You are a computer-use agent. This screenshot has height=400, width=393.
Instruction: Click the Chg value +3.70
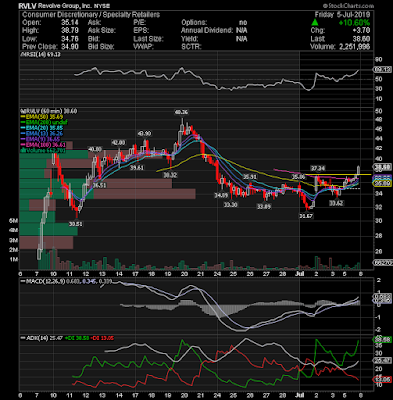(361, 30)
